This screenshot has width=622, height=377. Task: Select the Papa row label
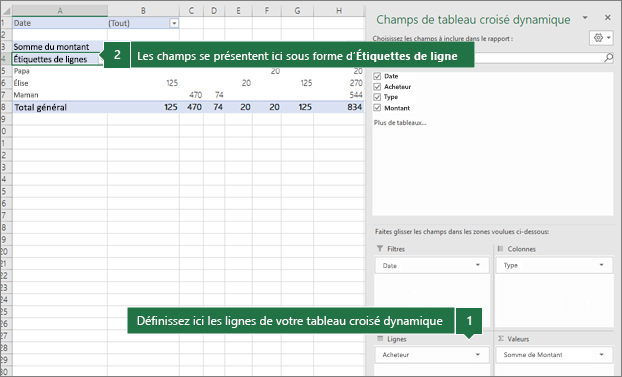[60, 71]
